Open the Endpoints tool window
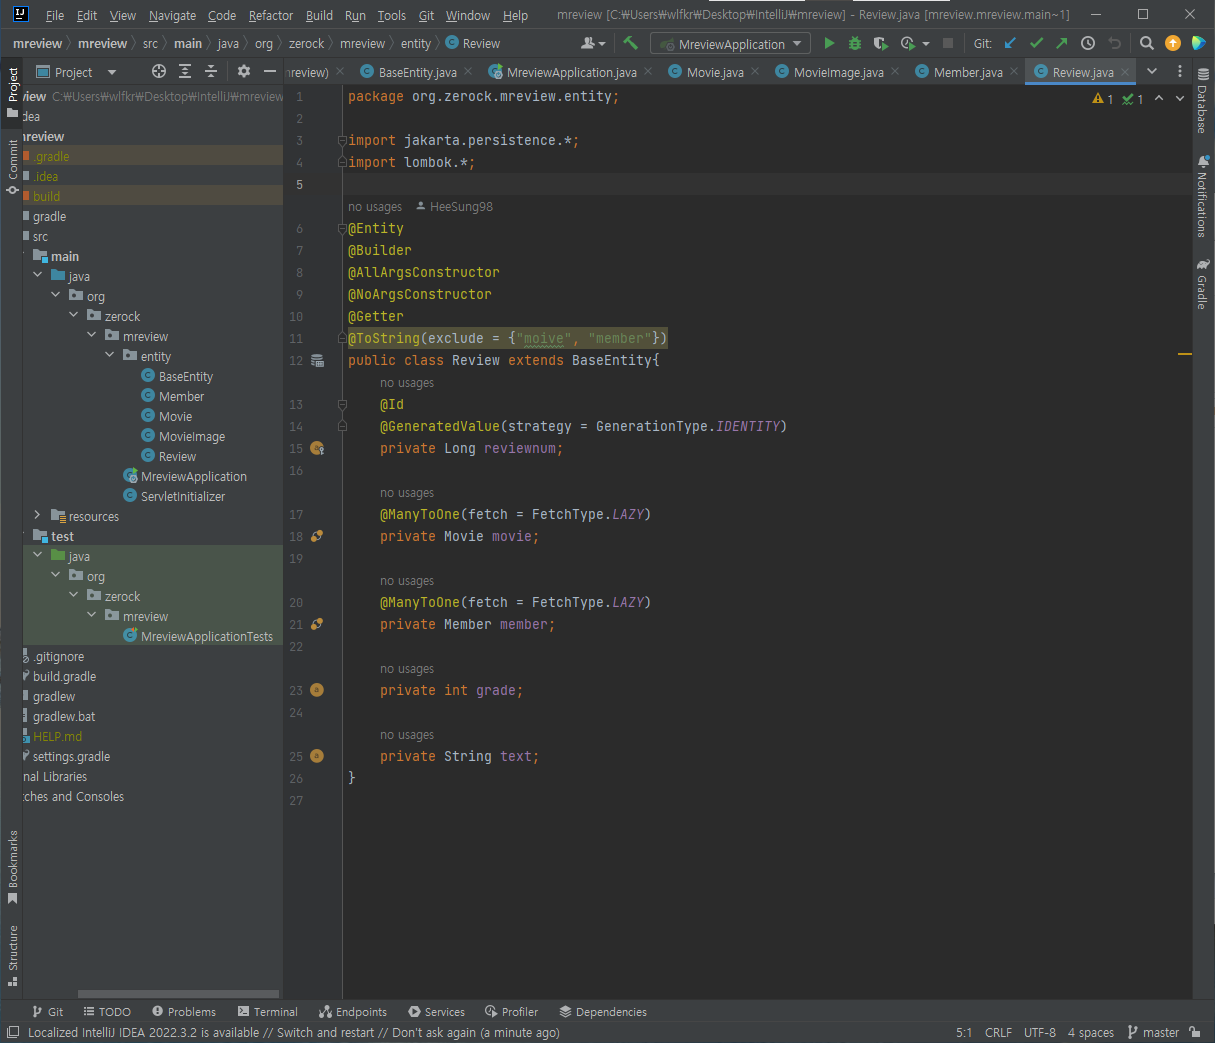 click(353, 1011)
